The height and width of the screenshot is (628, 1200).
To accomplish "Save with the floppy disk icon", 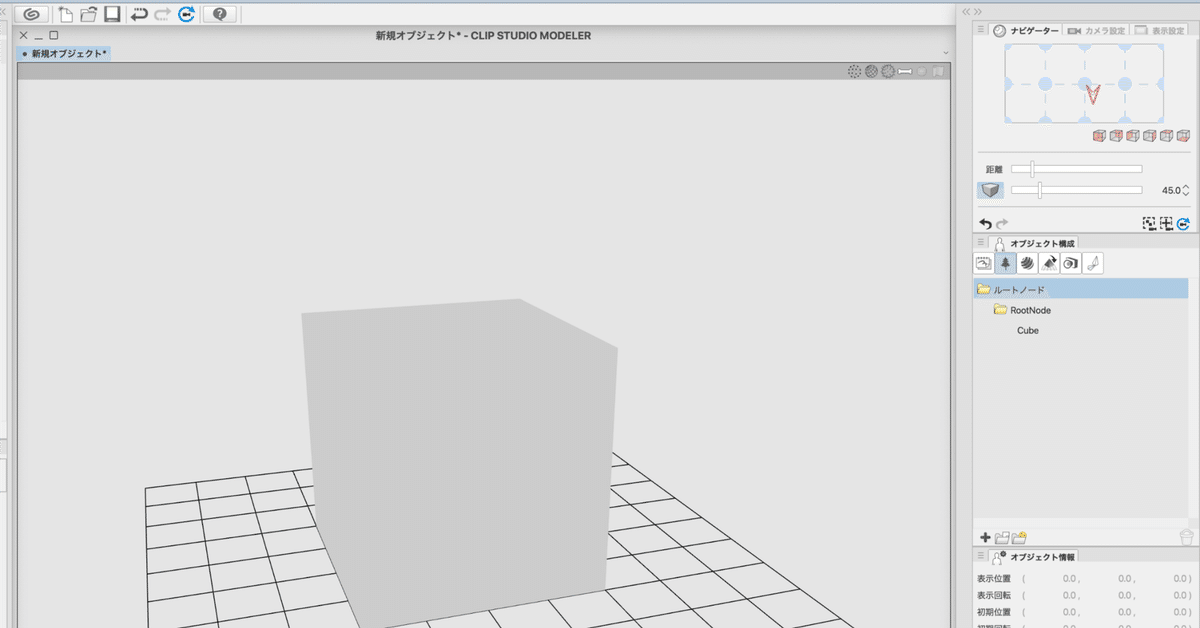I will tap(112, 14).
